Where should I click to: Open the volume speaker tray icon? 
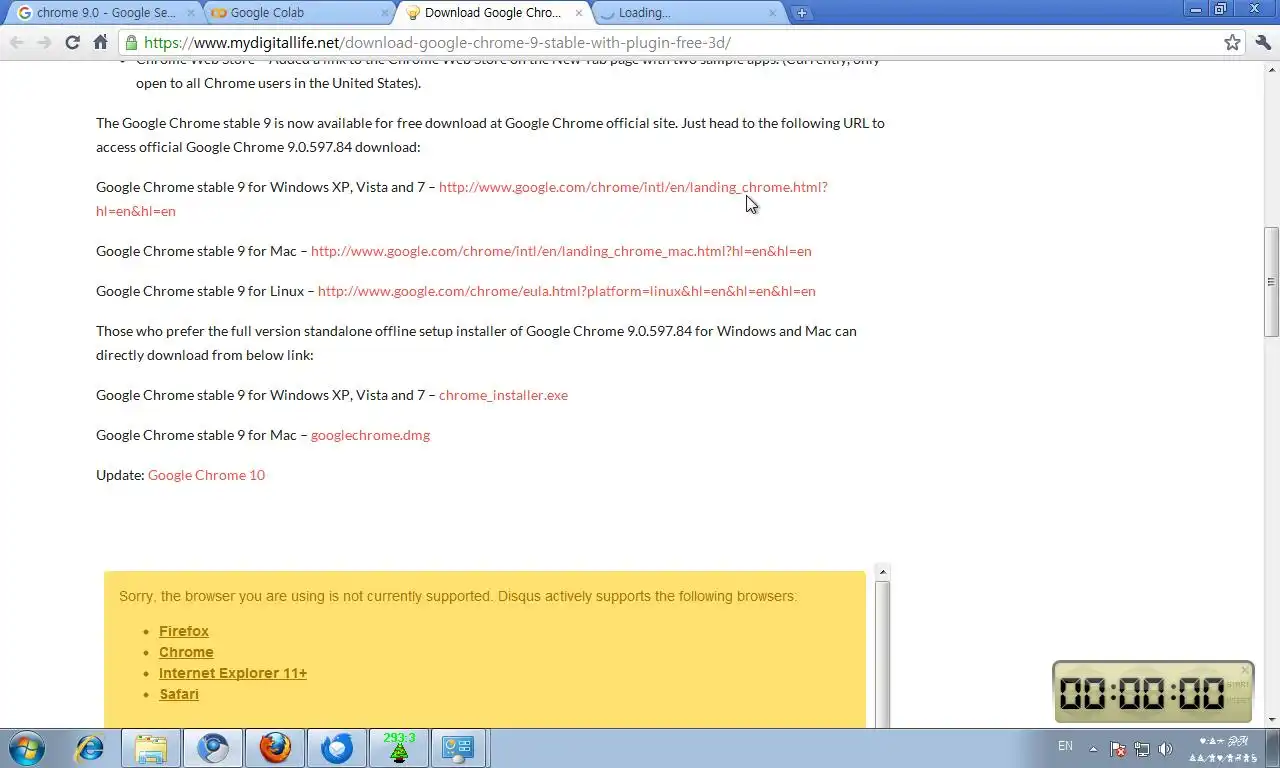pyautogui.click(x=1165, y=748)
